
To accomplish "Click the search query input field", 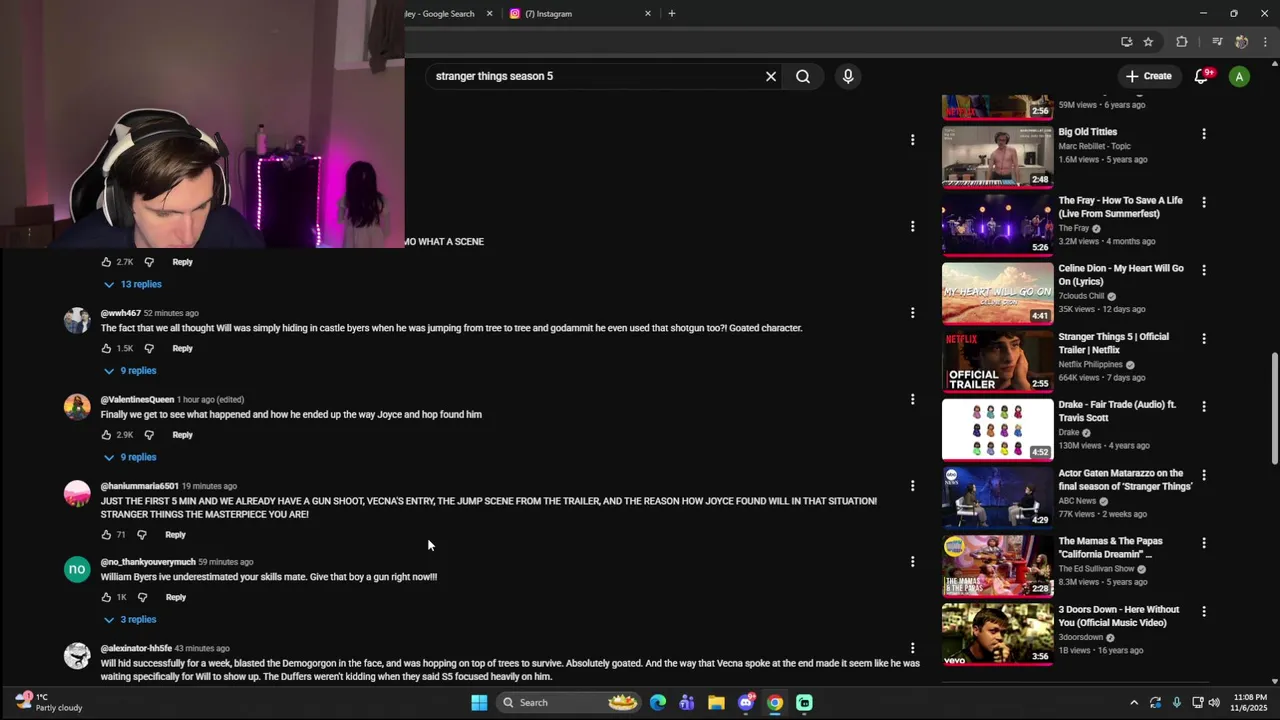I will 595,76.
